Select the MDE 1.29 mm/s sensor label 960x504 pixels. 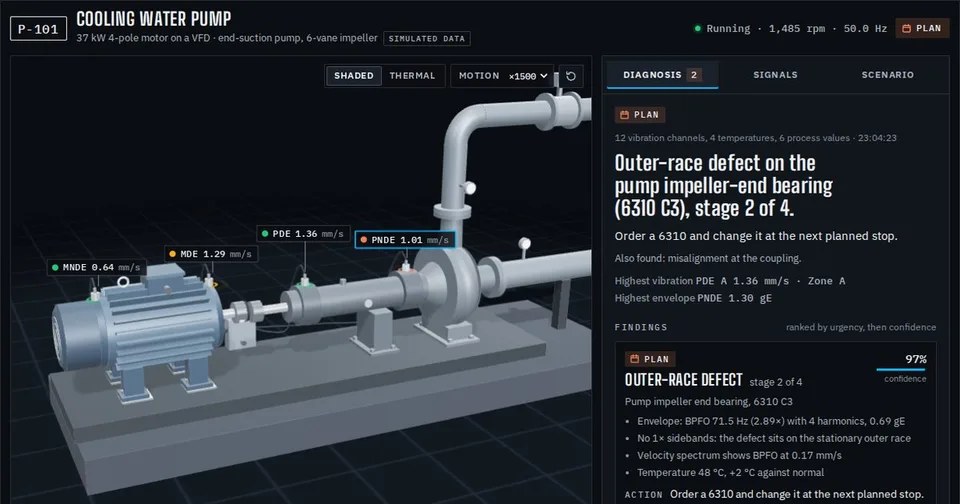click(211, 254)
